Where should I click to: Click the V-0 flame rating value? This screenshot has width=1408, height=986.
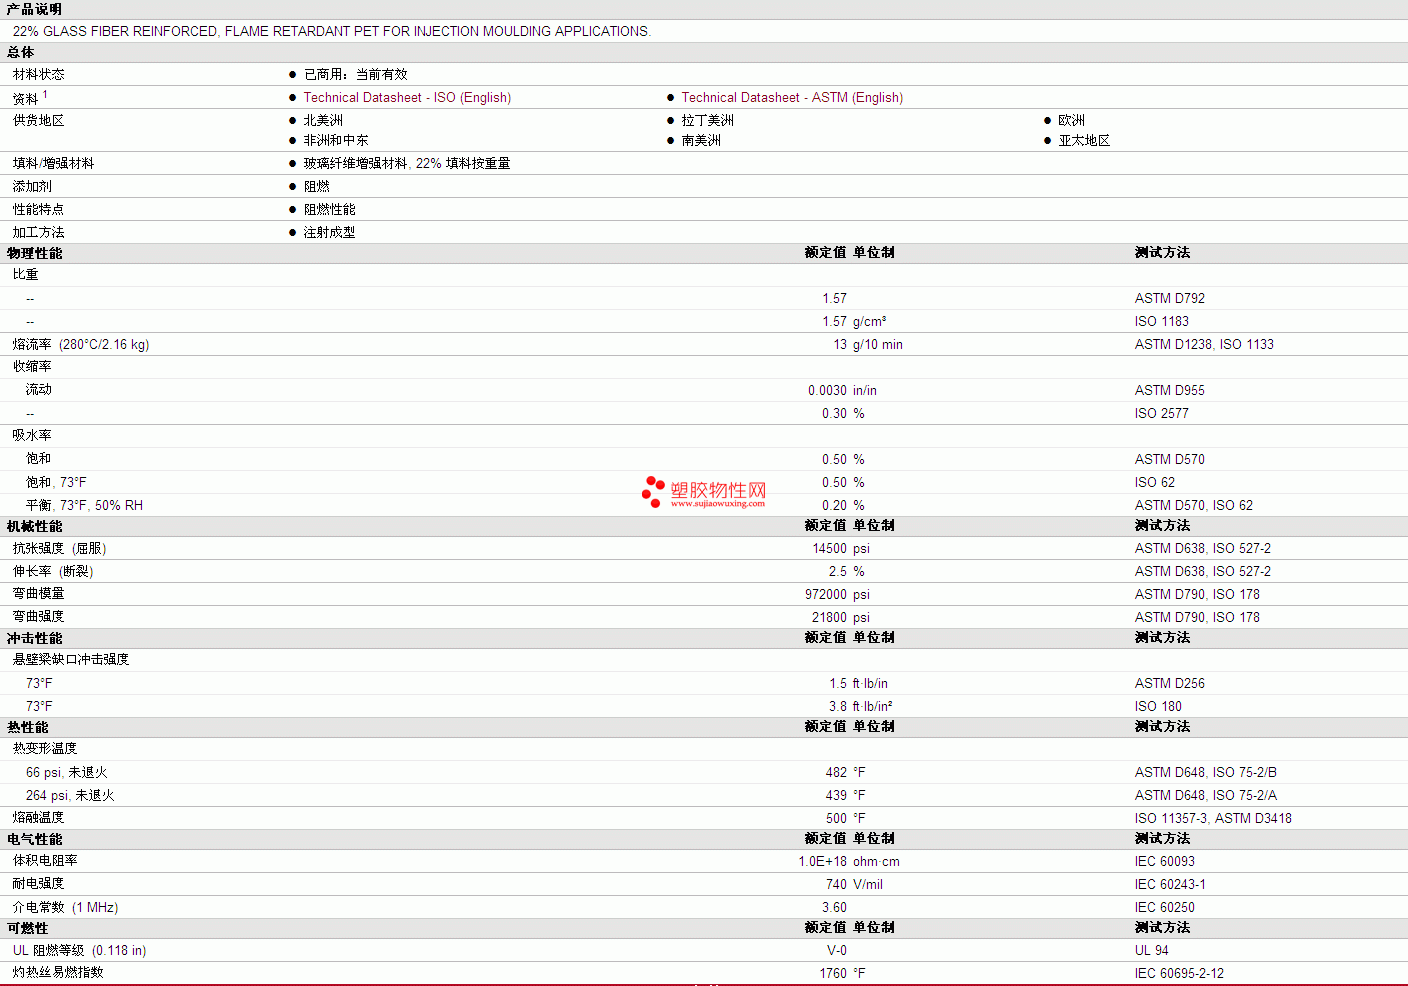(x=836, y=950)
